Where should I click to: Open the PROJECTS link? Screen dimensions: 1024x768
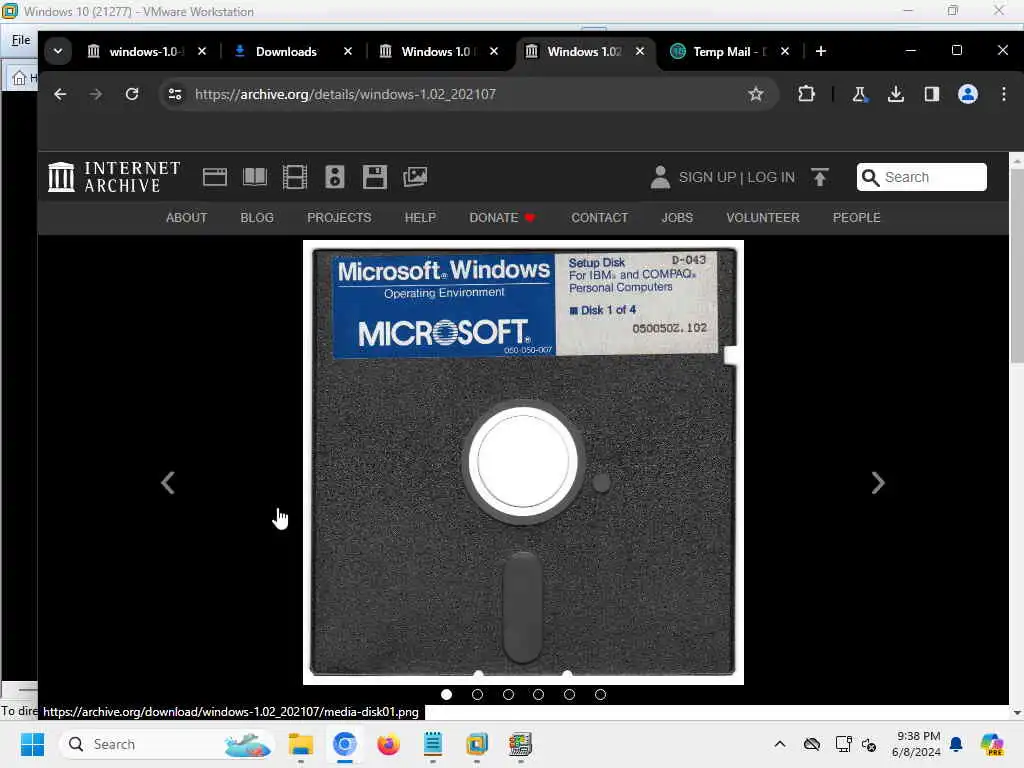pos(339,217)
